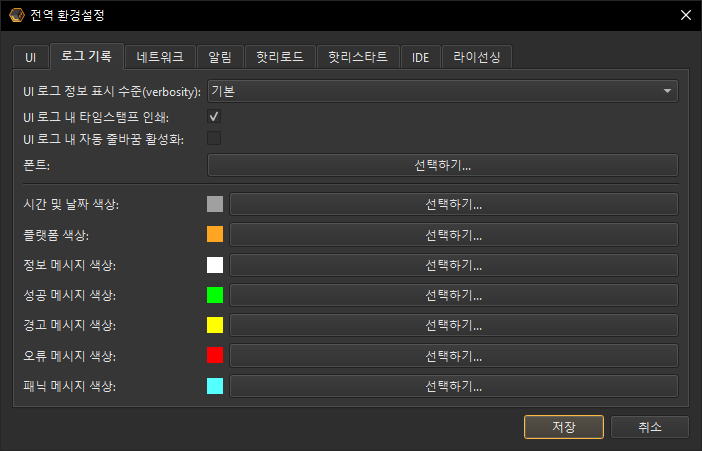Open 선택하기 for 경고 메시지 색상
The height and width of the screenshot is (451, 702).
pyautogui.click(x=454, y=326)
